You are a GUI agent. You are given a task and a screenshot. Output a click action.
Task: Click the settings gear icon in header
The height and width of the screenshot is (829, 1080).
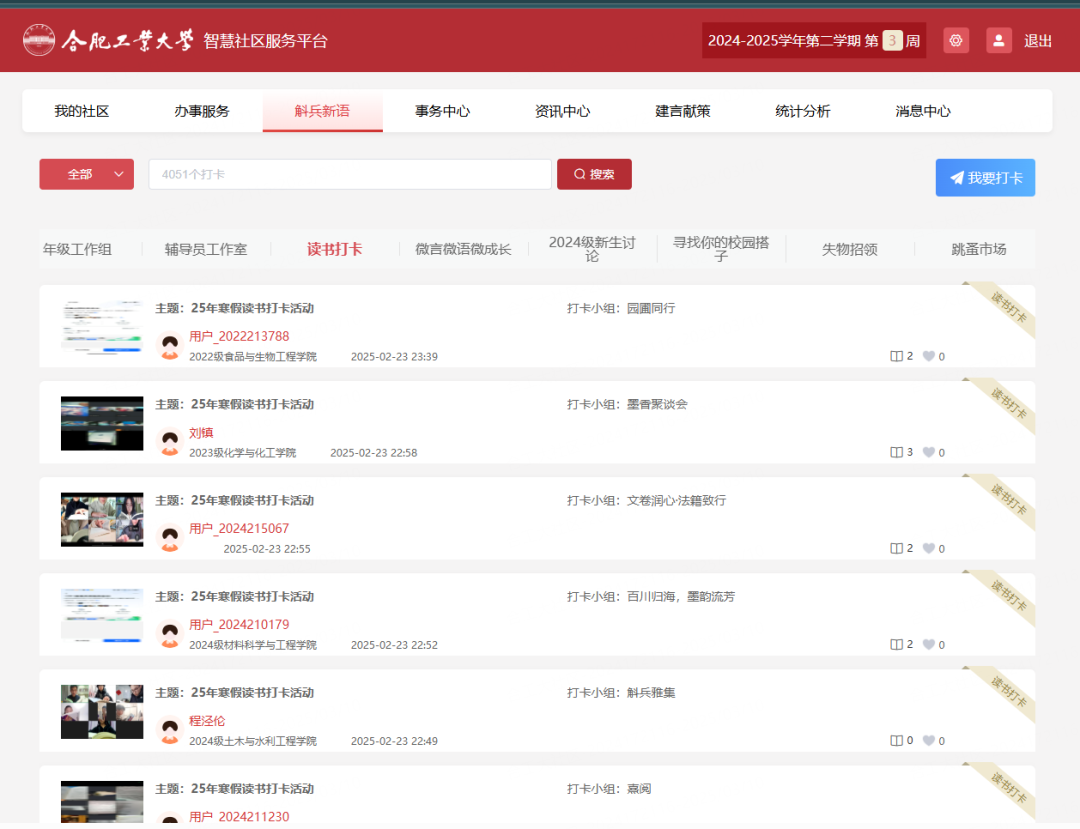(x=956, y=40)
